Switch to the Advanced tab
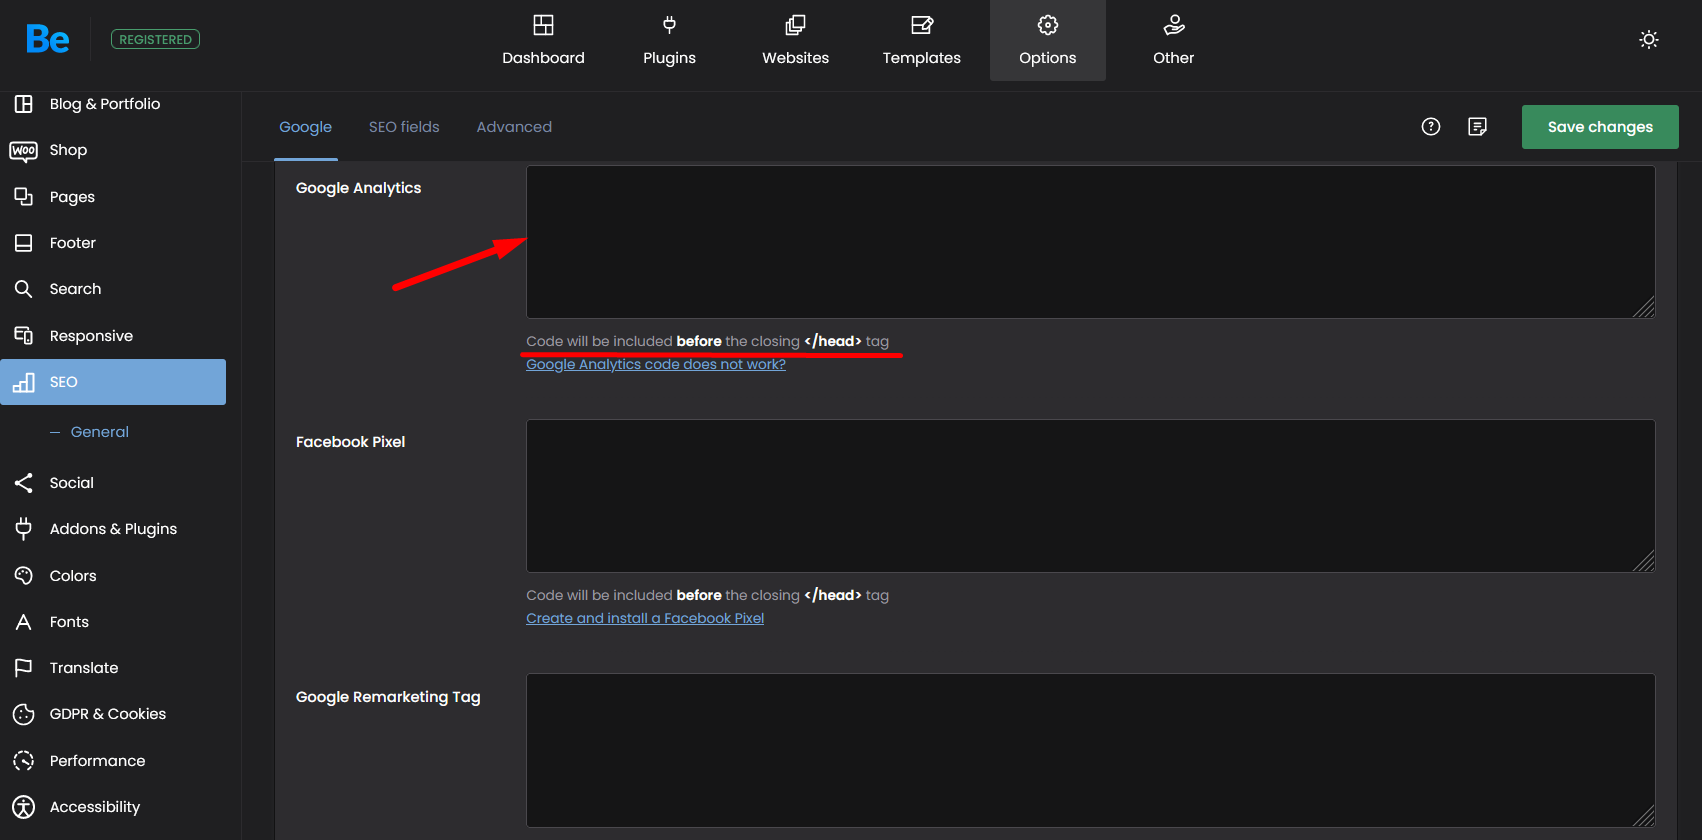The height and width of the screenshot is (840, 1702). point(514,127)
